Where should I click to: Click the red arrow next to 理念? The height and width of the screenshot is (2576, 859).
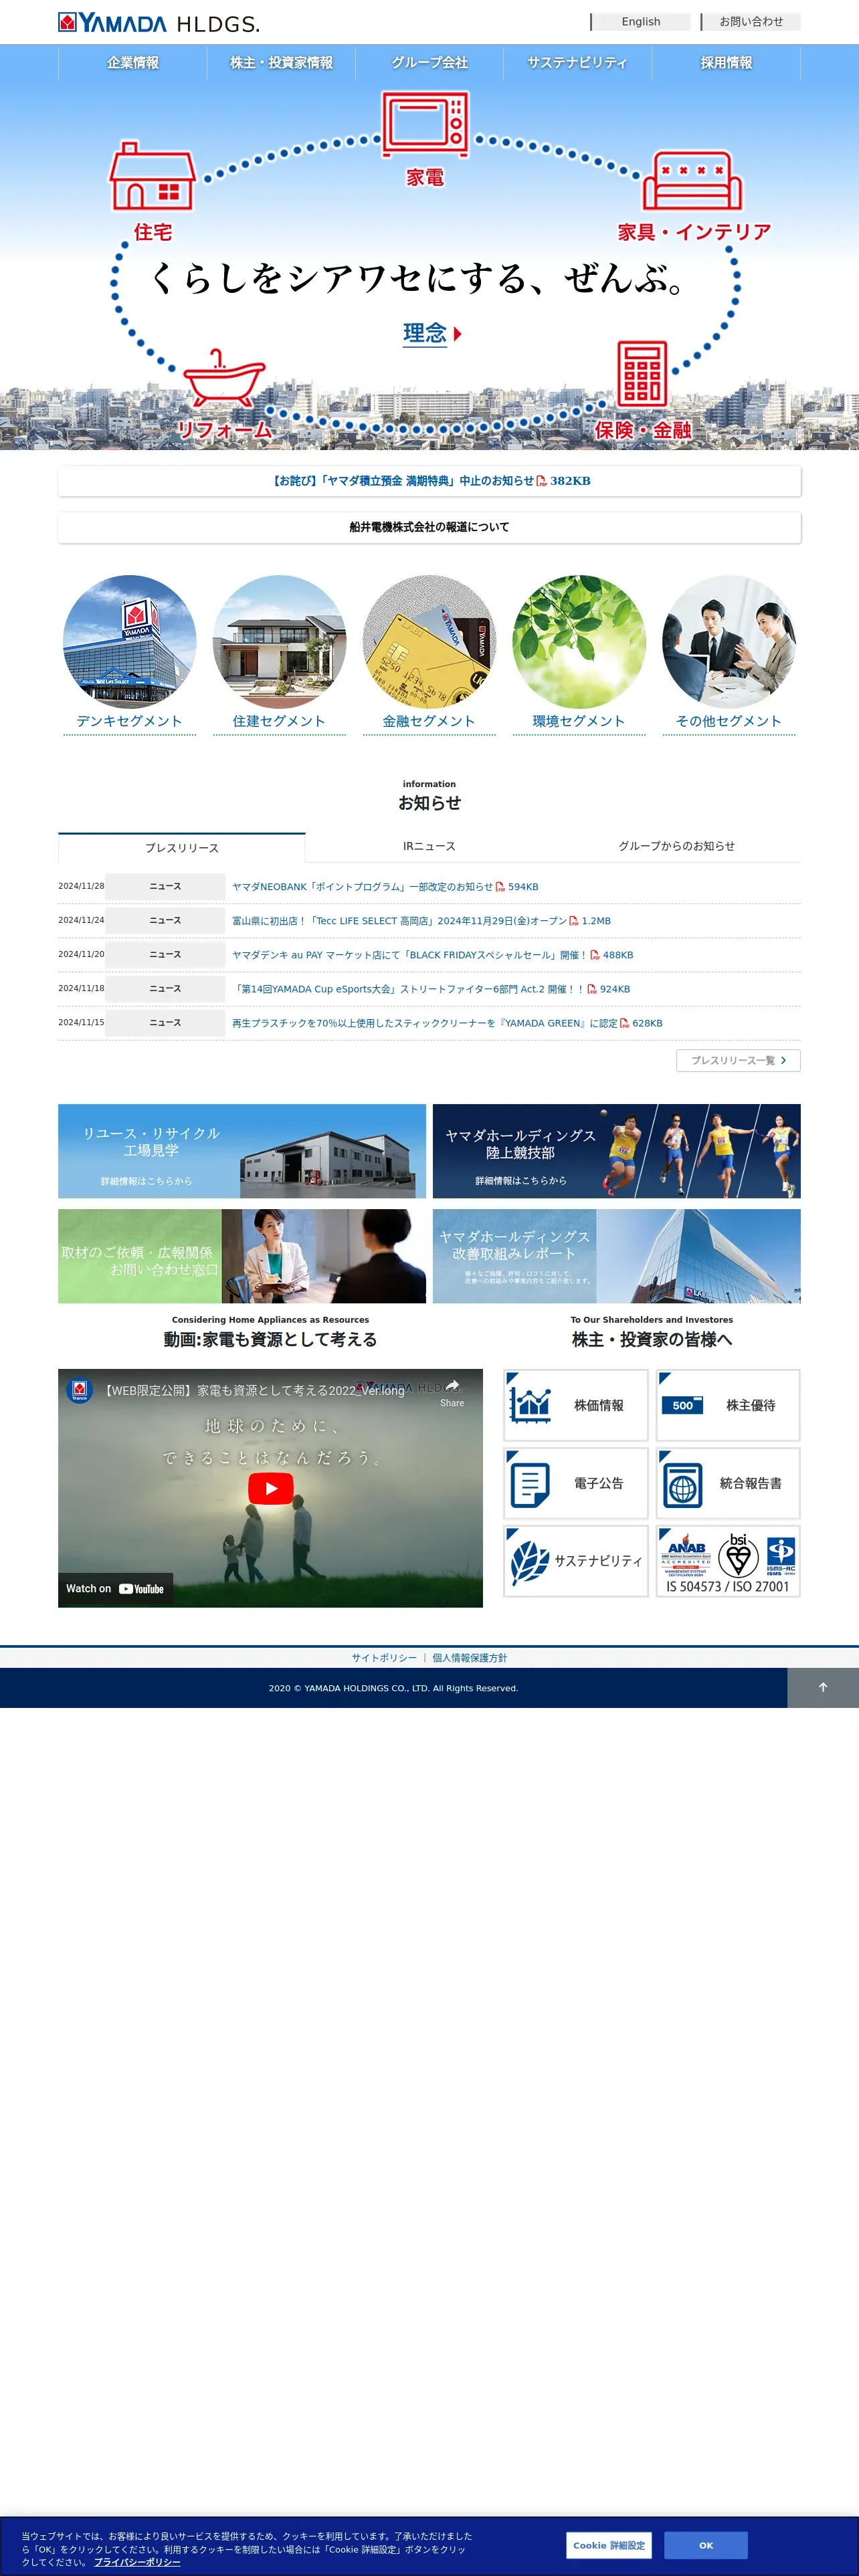point(458,334)
